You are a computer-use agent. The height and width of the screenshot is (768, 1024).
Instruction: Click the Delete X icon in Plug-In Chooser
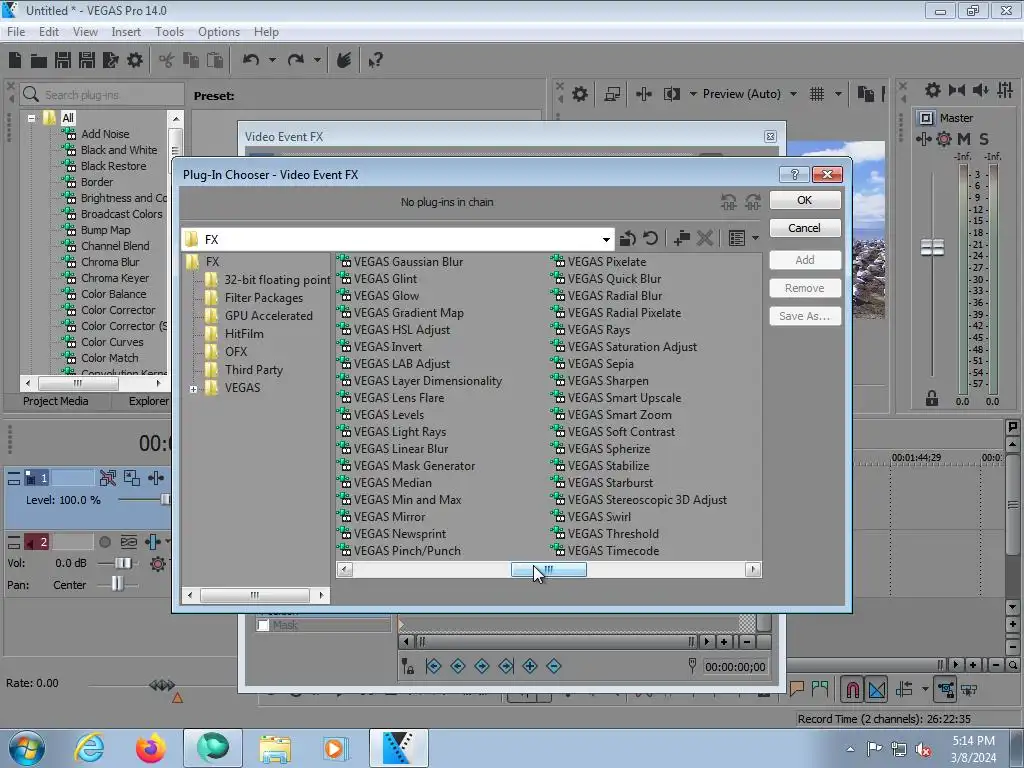pyautogui.click(x=705, y=238)
